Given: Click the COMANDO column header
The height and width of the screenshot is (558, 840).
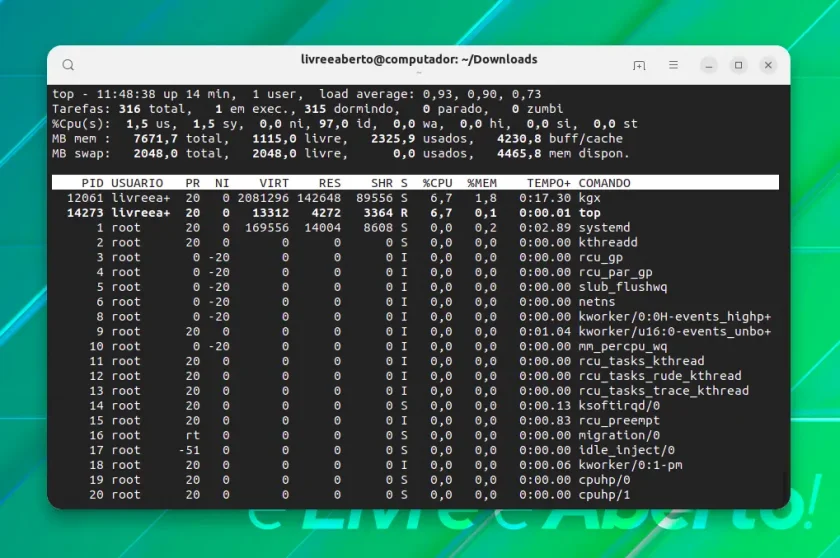Looking at the screenshot, I should pyautogui.click(x=604, y=183).
